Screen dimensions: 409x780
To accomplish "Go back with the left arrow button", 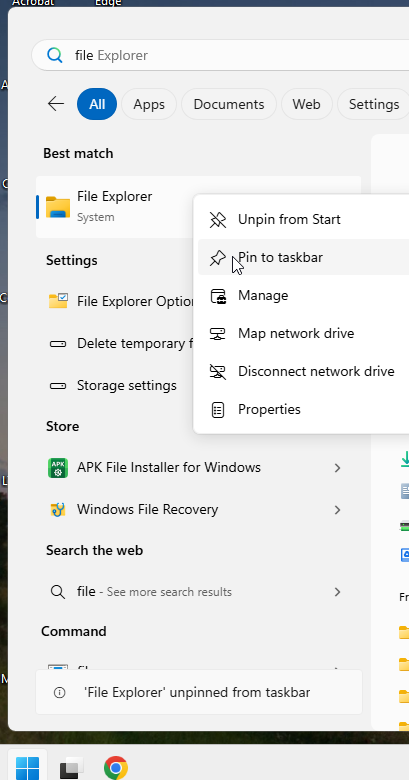I will [56, 104].
